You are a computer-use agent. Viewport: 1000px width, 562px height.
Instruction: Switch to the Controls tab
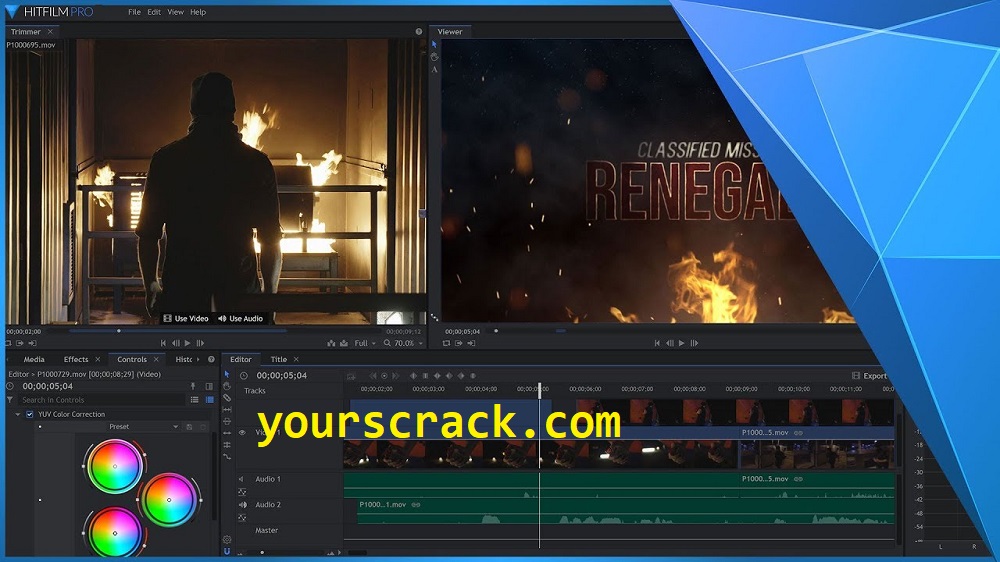click(132, 359)
